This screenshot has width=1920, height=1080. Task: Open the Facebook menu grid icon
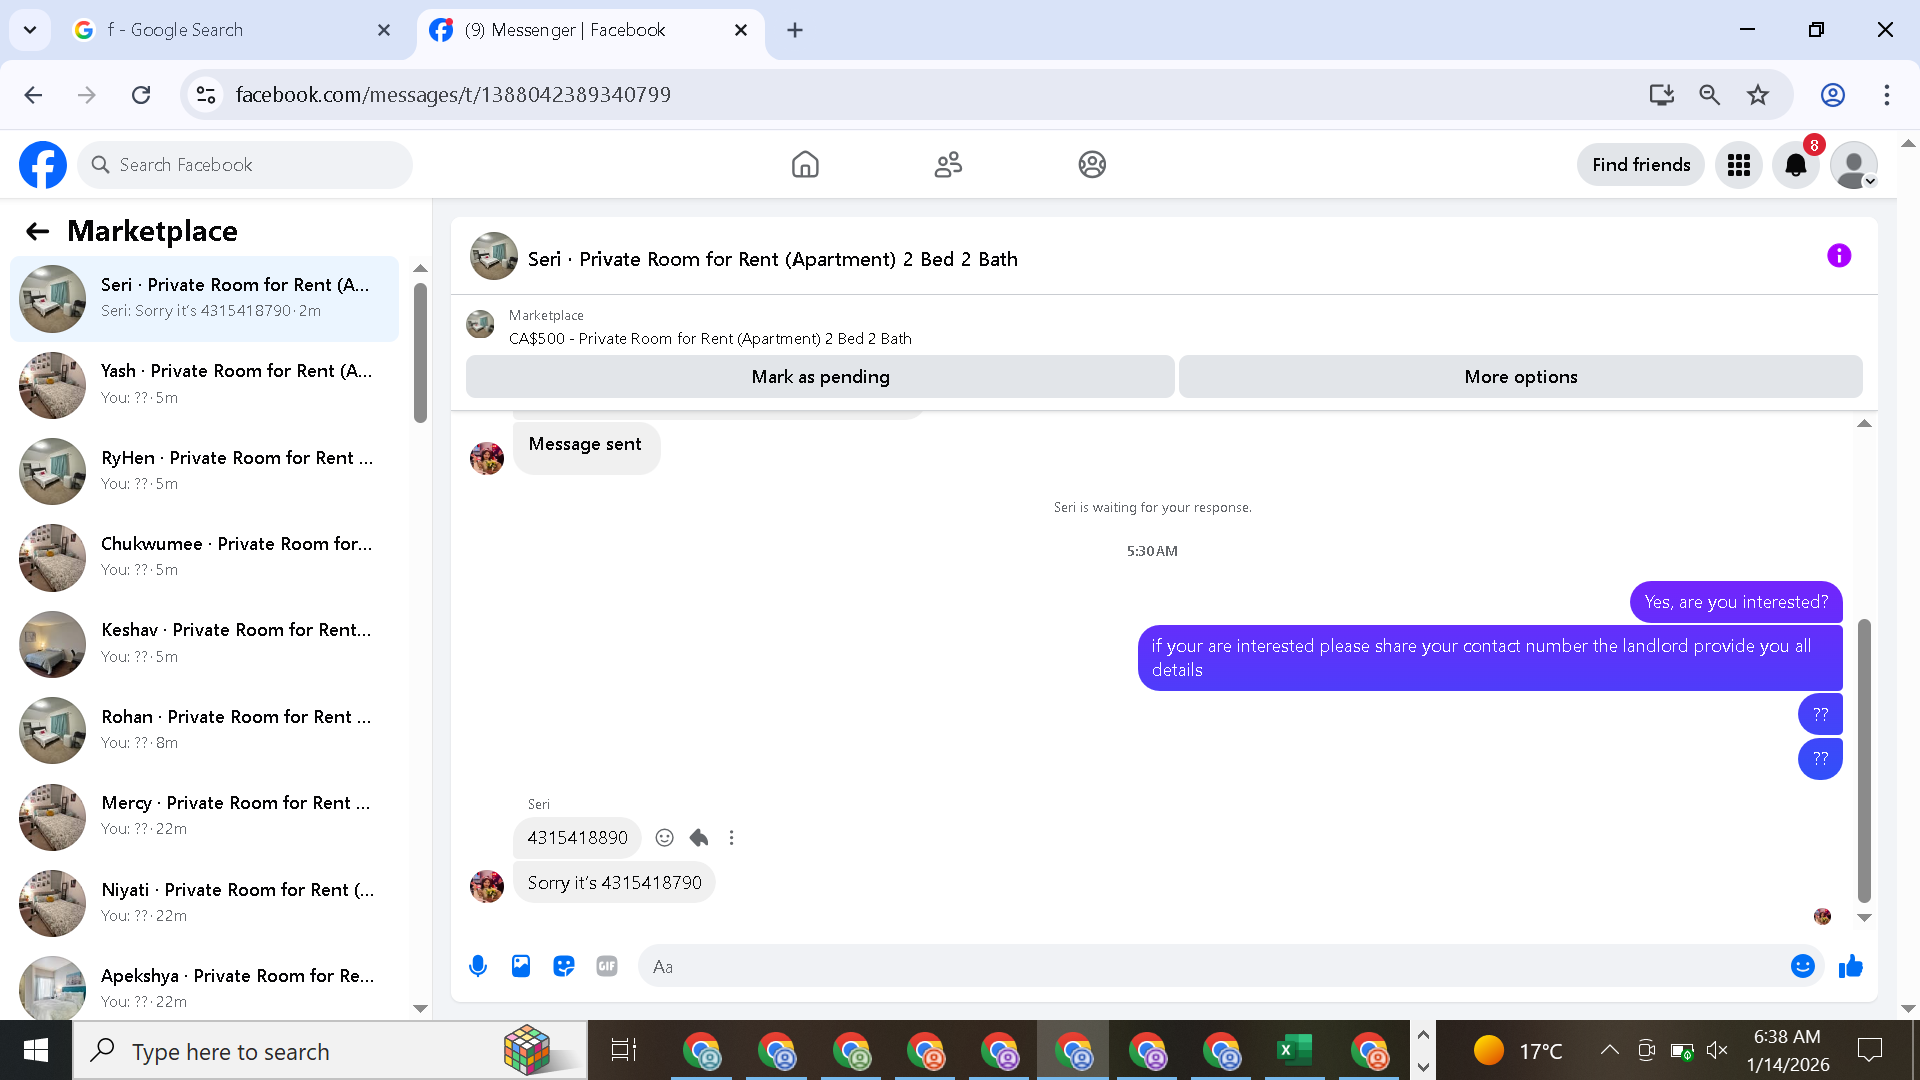(x=1739, y=165)
